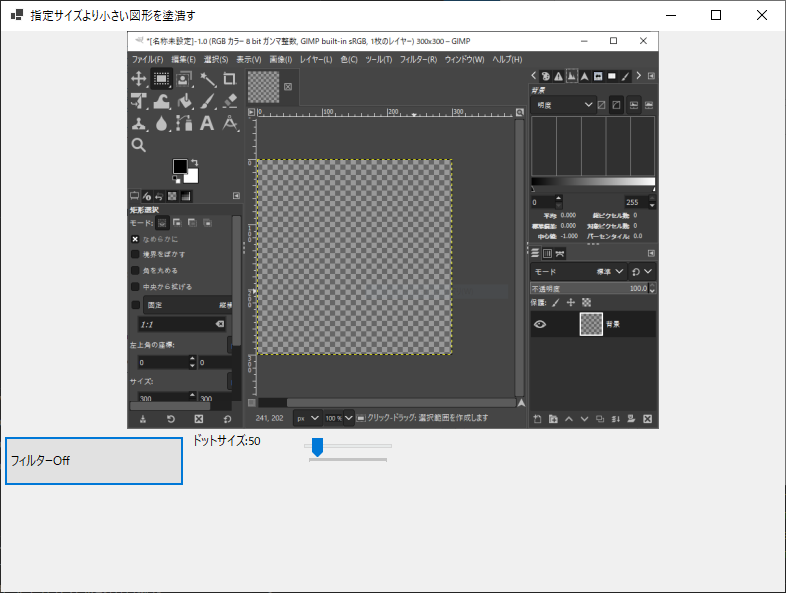The height and width of the screenshot is (593, 786).
Task: Open the ファイル(F) menu
Action: (x=147, y=59)
